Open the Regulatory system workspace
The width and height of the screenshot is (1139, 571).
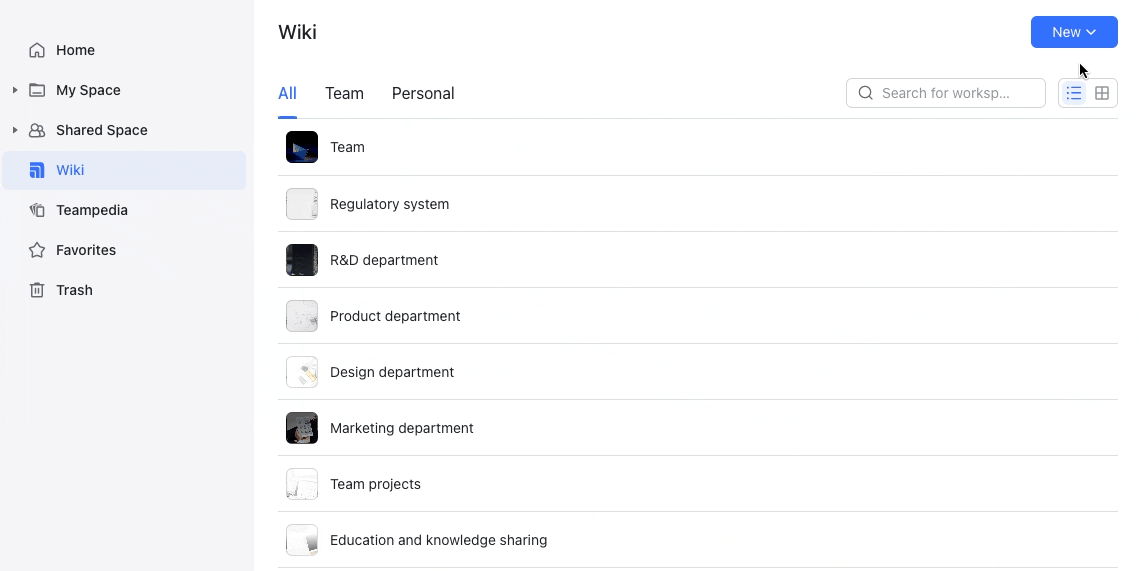click(389, 204)
